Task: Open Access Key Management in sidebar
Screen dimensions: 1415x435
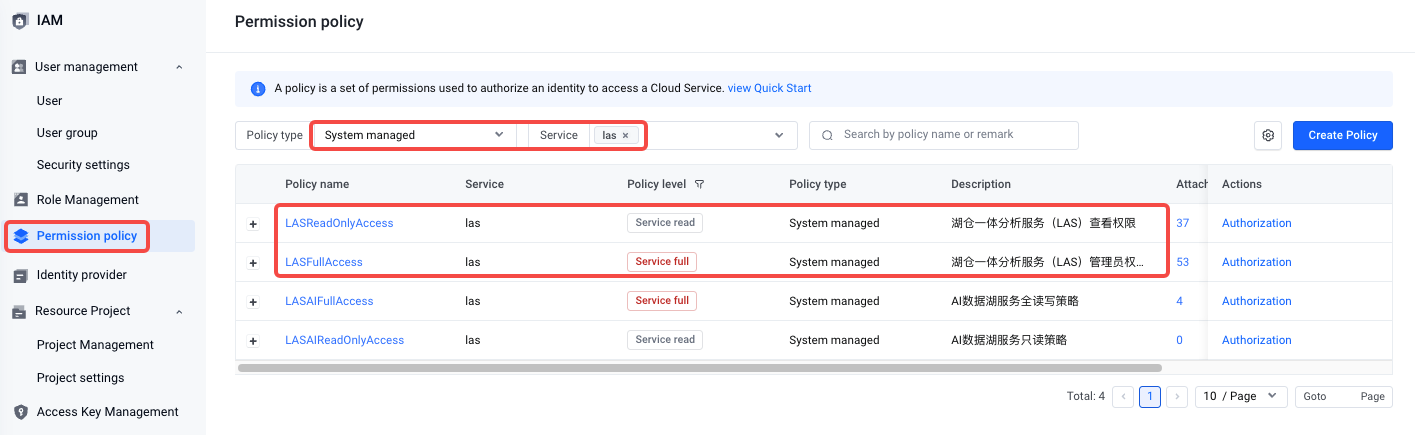Action: (108, 412)
